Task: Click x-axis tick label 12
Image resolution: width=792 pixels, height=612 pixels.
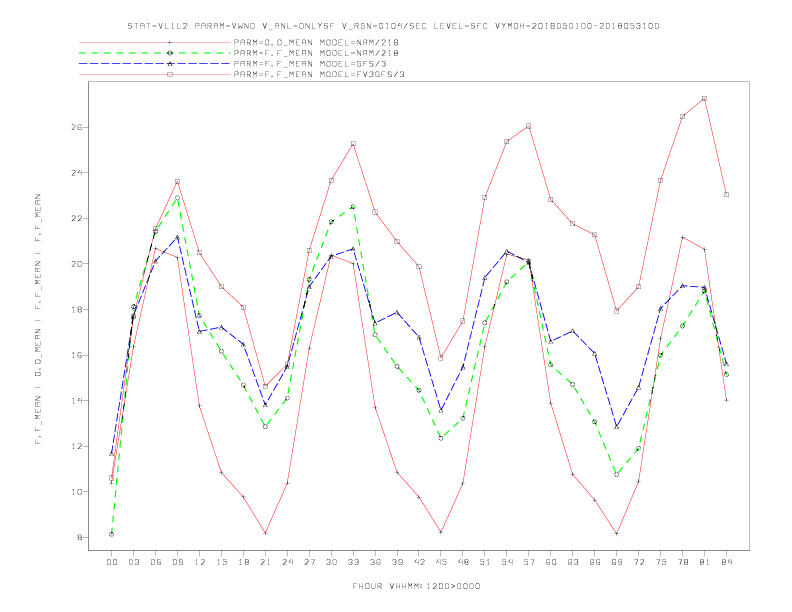Action: [x=200, y=562]
